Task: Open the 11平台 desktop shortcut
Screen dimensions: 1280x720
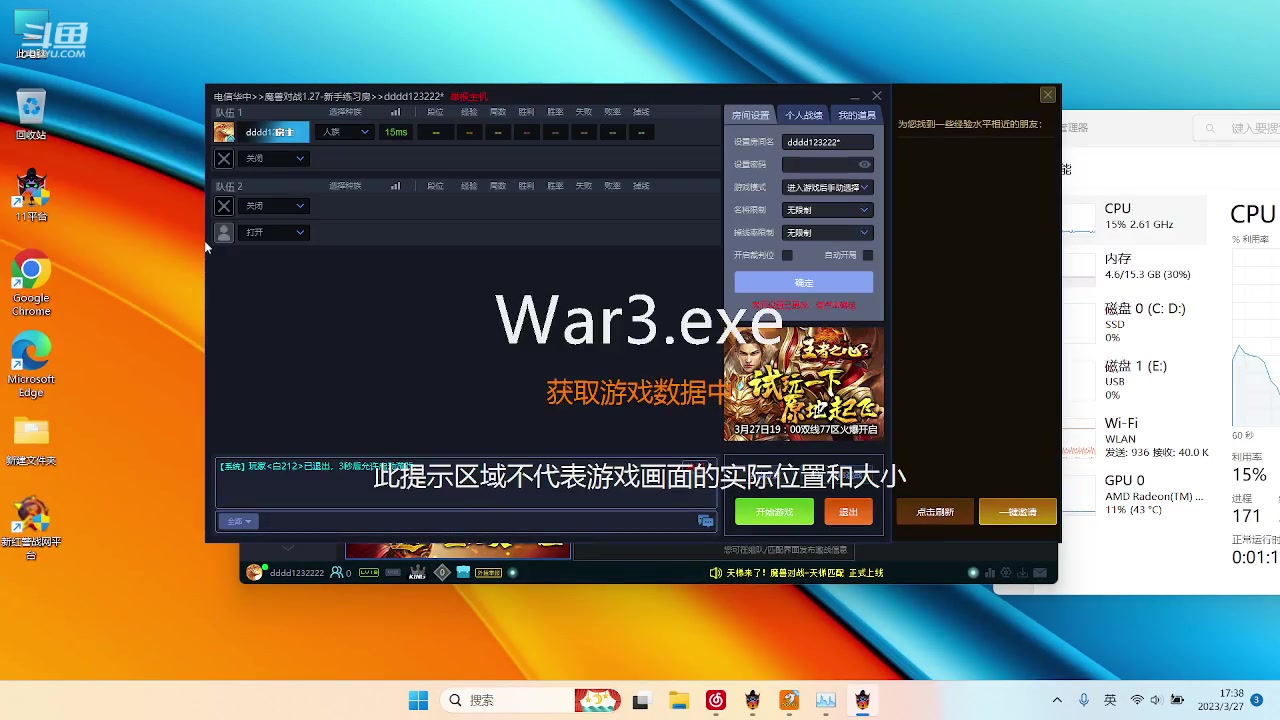Action: [x=31, y=195]
